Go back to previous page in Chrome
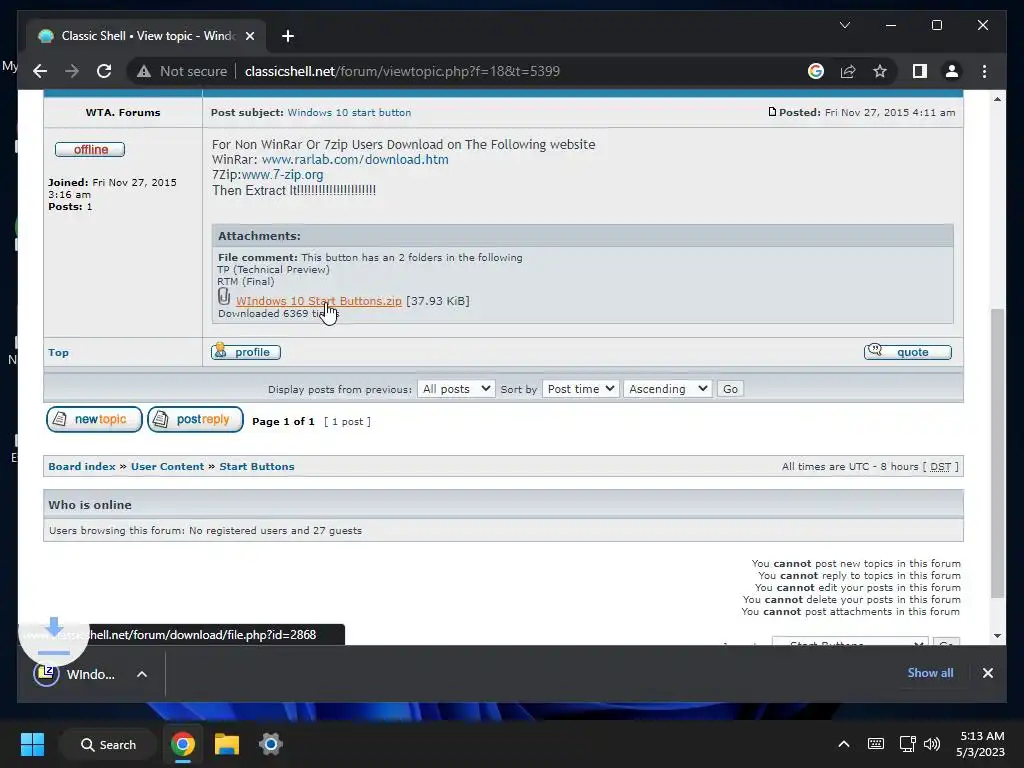This screenshot has width=1024, height=768. [x=40, y=71]
